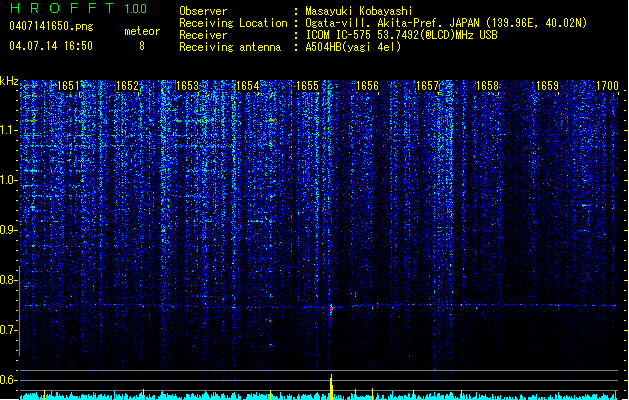The image size is (629, 400).
Task: Click the tall yellow peak in the power graph
Action: click(331, 387)
